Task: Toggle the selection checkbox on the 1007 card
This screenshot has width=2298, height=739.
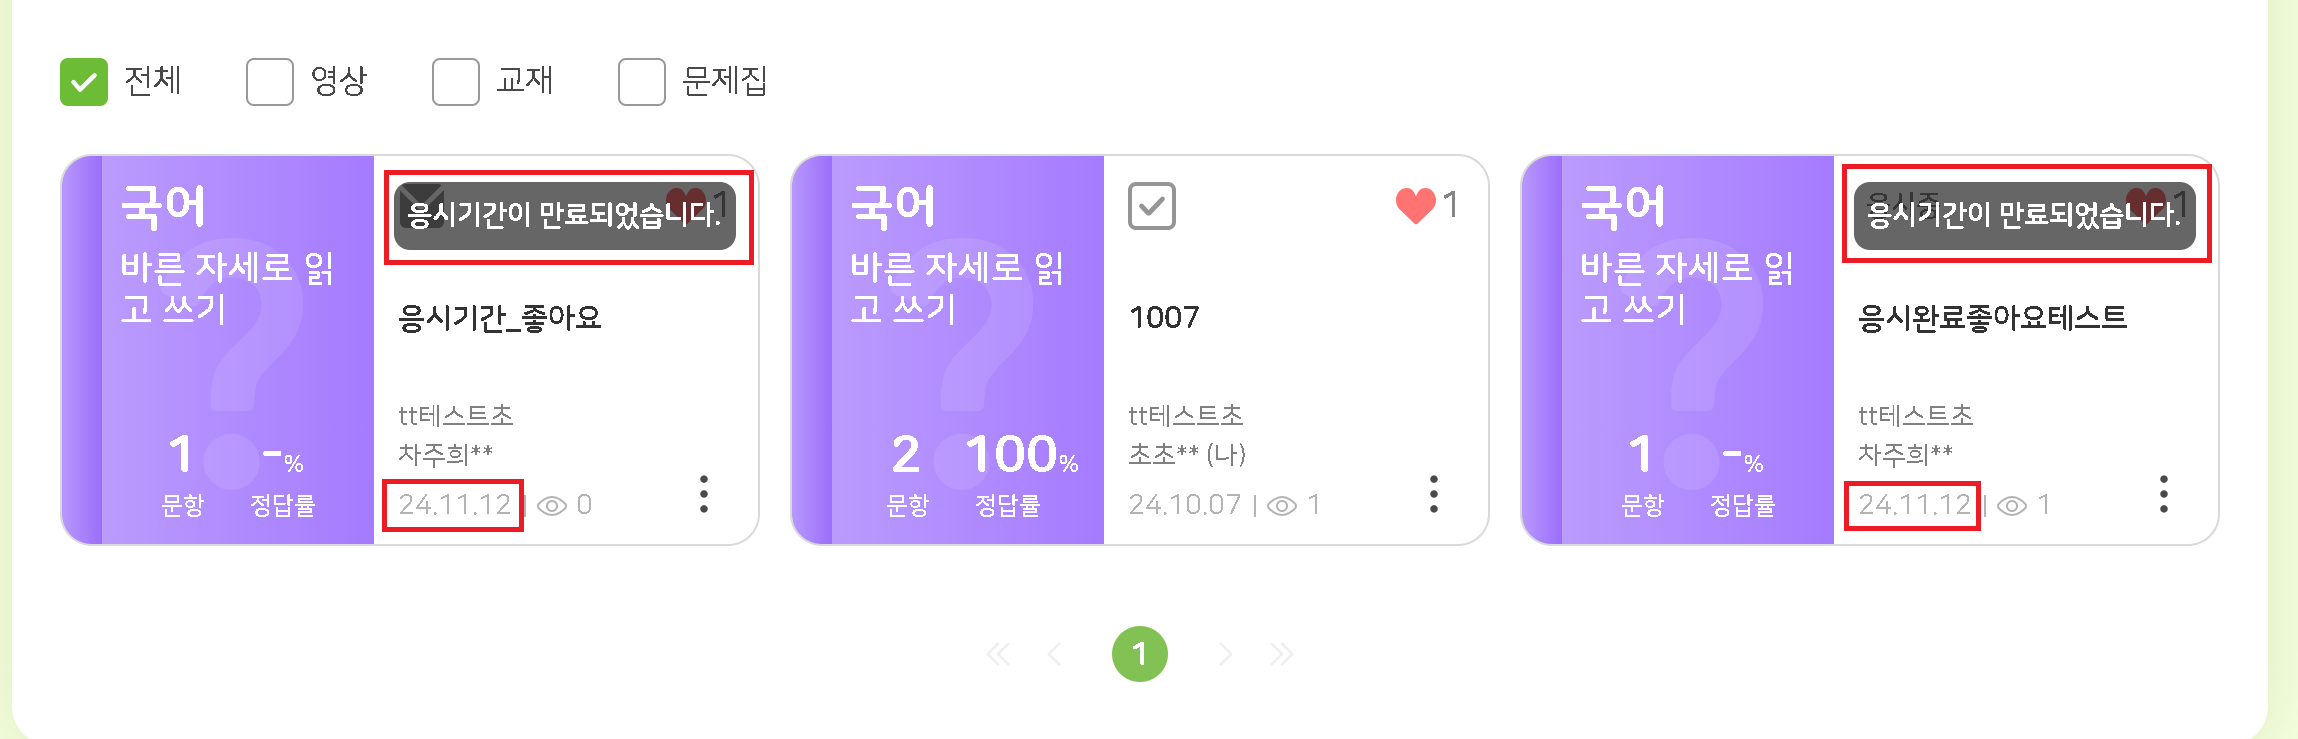Action: click(x=1152, y=206)
